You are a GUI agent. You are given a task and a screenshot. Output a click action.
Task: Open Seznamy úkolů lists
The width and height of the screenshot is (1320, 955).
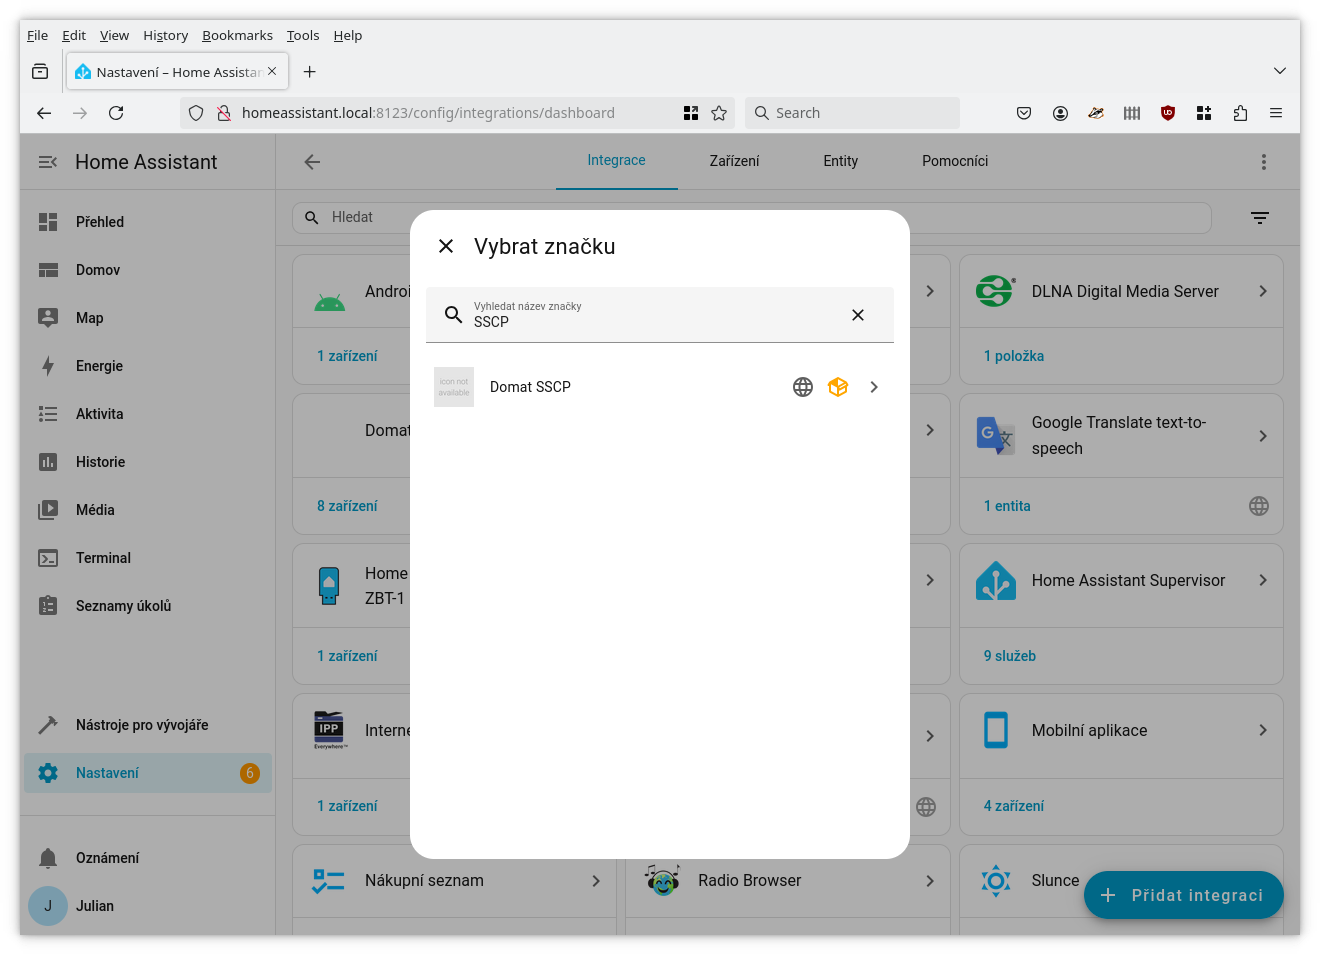[148, 606]
